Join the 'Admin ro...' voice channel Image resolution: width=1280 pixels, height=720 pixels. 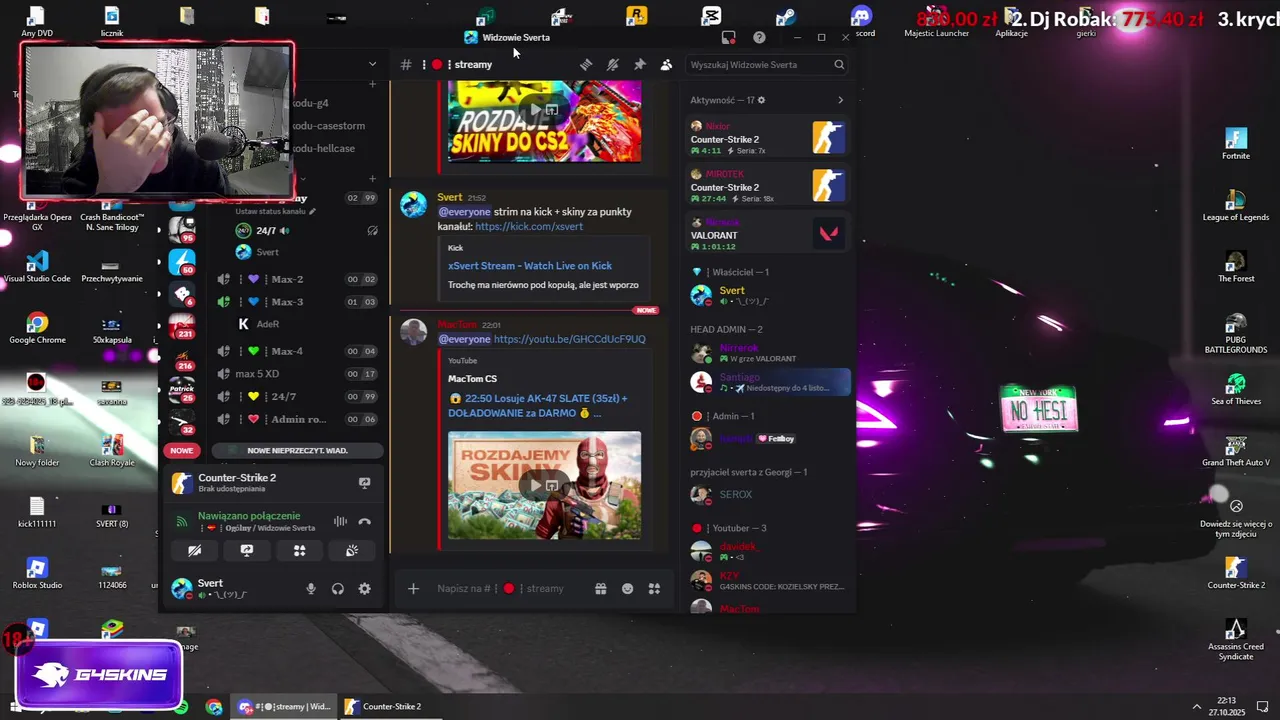(x=298, y=419)
